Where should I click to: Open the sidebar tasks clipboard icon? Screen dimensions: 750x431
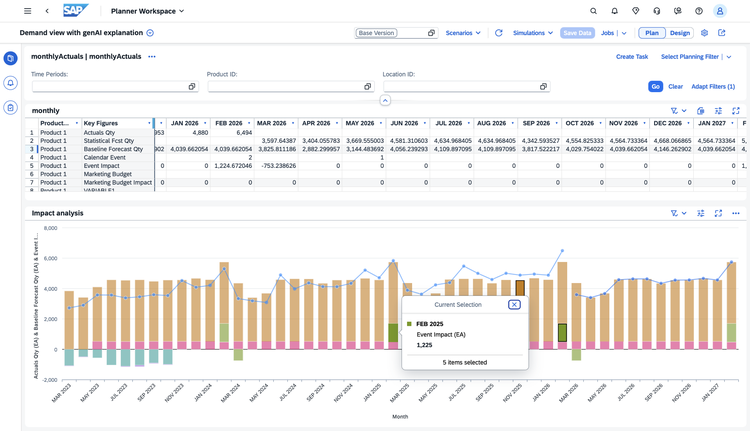pos(11,107)
